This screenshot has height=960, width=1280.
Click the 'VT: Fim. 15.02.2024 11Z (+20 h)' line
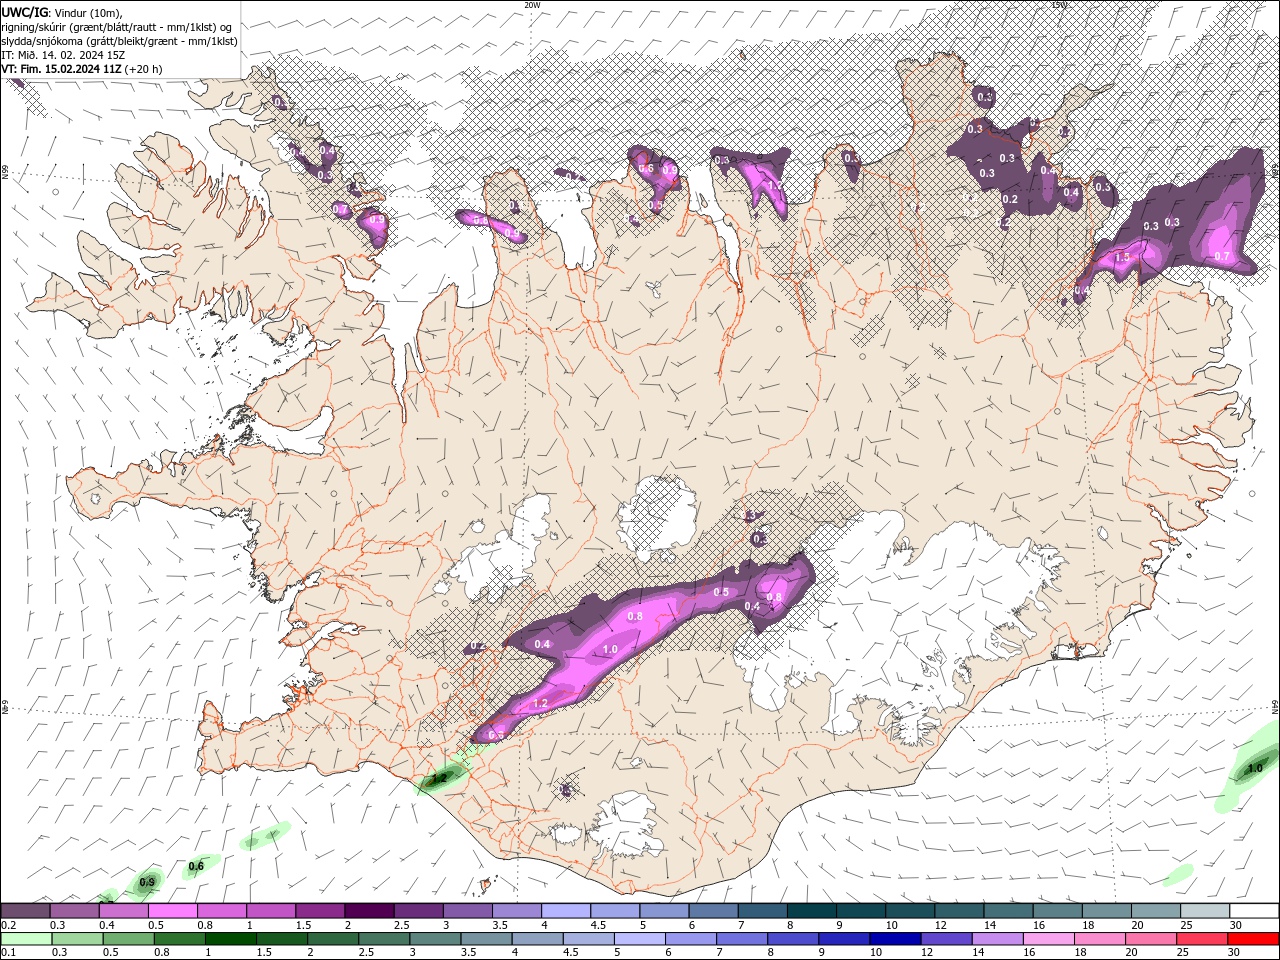tap(81, 69)
